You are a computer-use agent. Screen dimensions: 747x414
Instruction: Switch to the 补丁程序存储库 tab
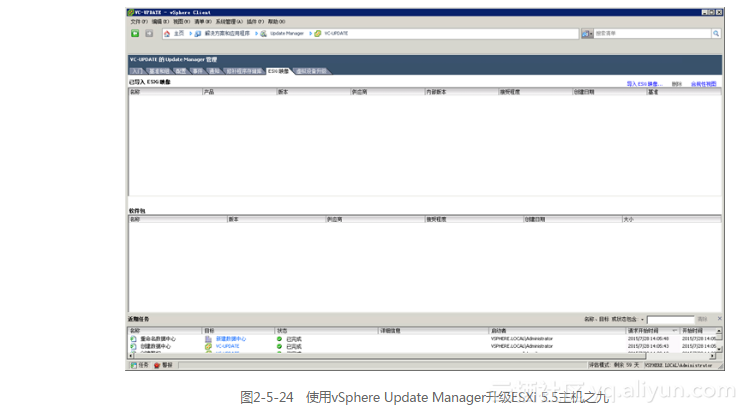(x=244, y=71)
